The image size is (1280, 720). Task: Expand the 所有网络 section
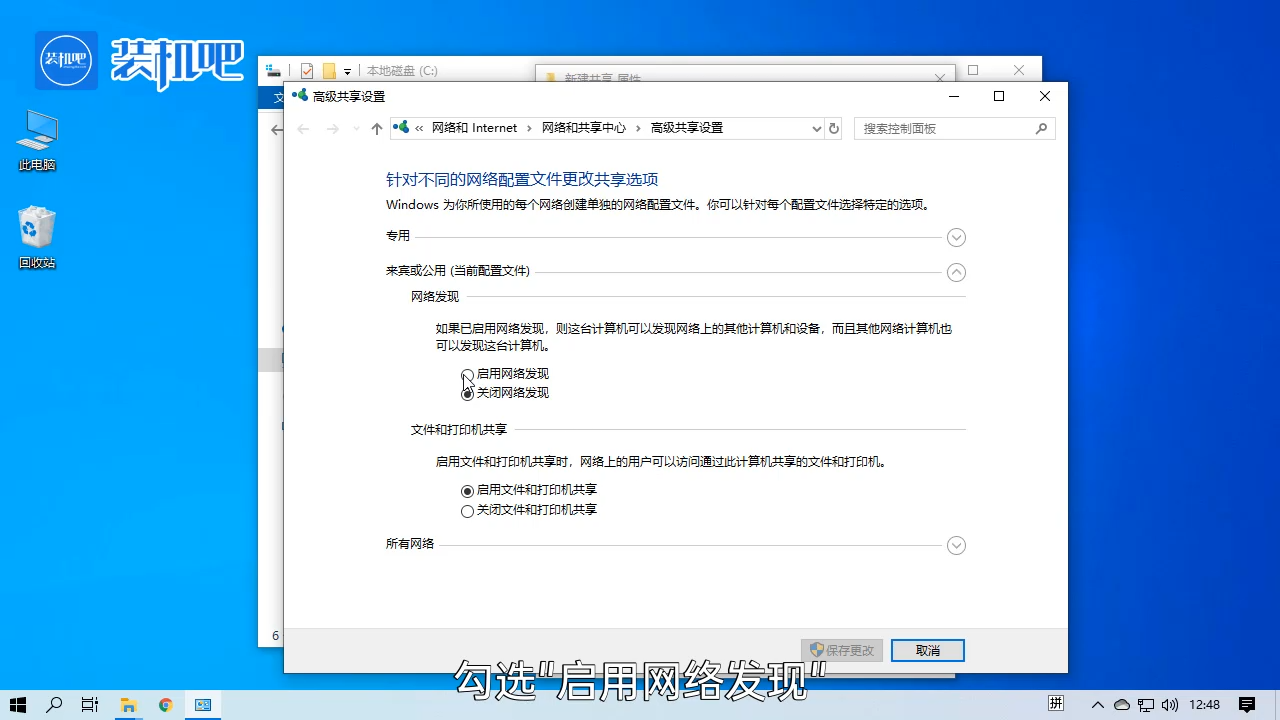click(955, 545)
